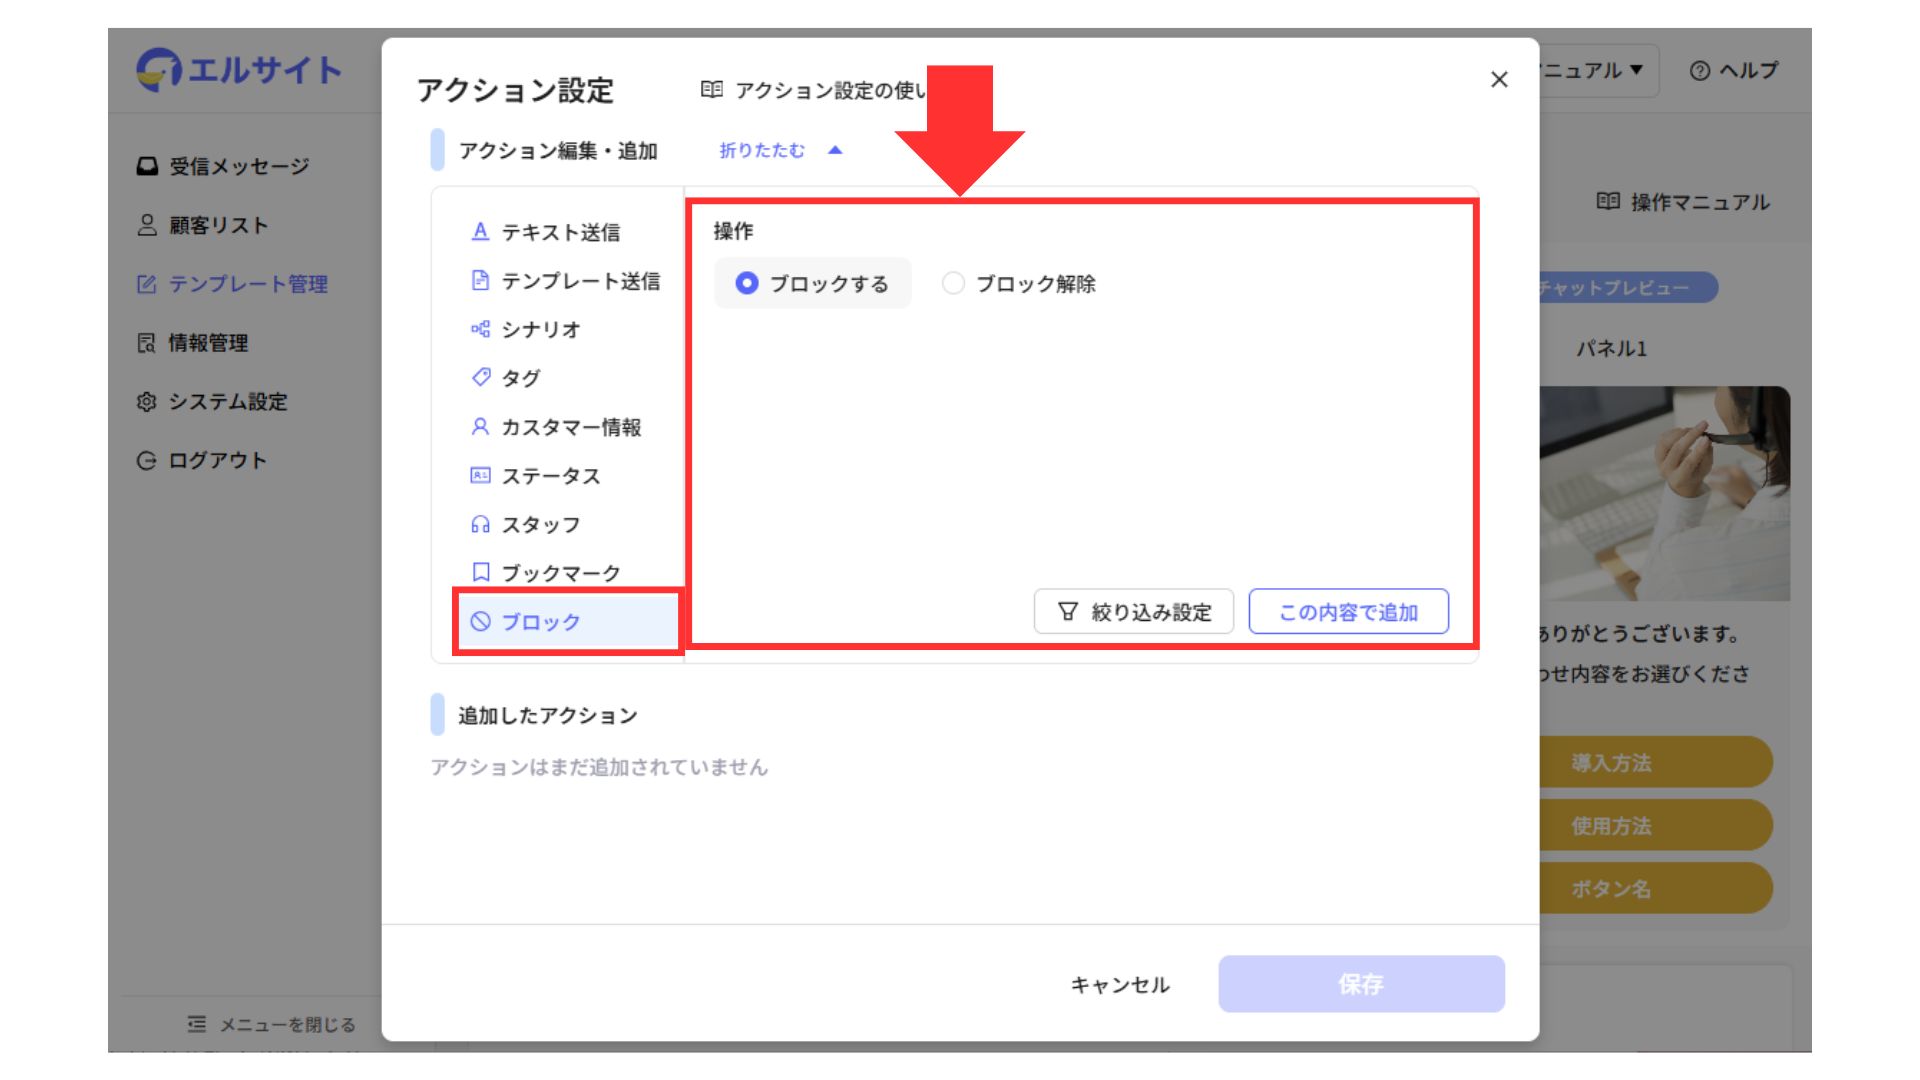Select the ブロック解除 radio option
Image resolution: width=1920 pixels, height=1080 pixels.
click(953, 284)
